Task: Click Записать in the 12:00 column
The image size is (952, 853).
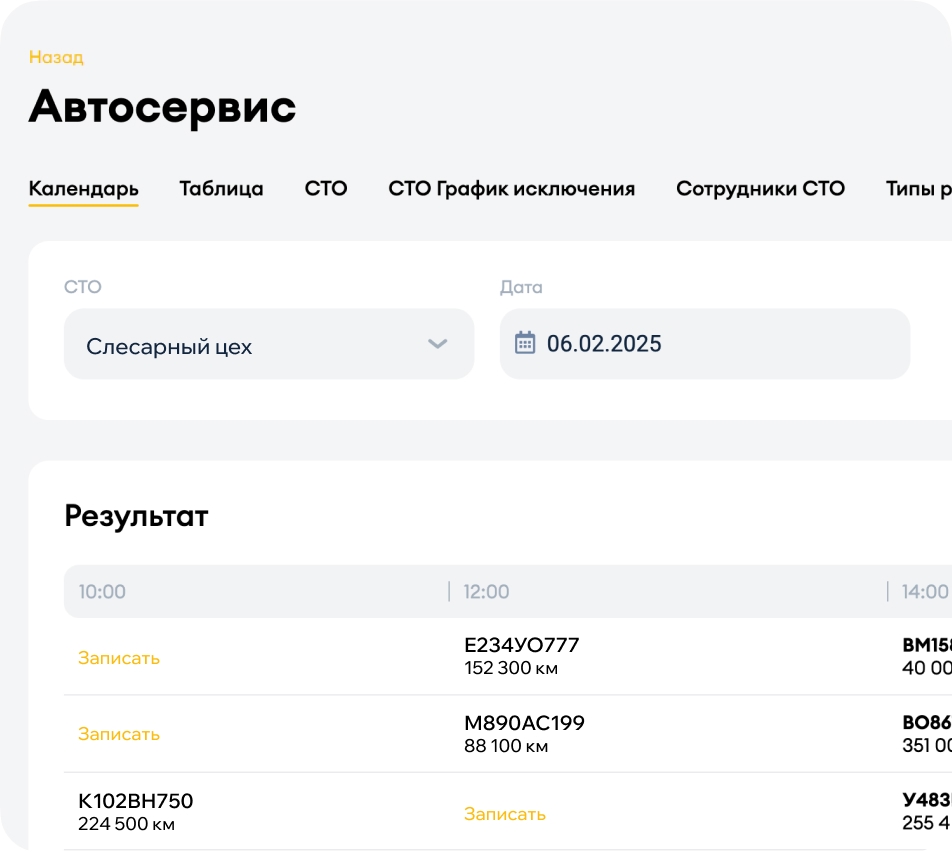Action: point(505,814)
